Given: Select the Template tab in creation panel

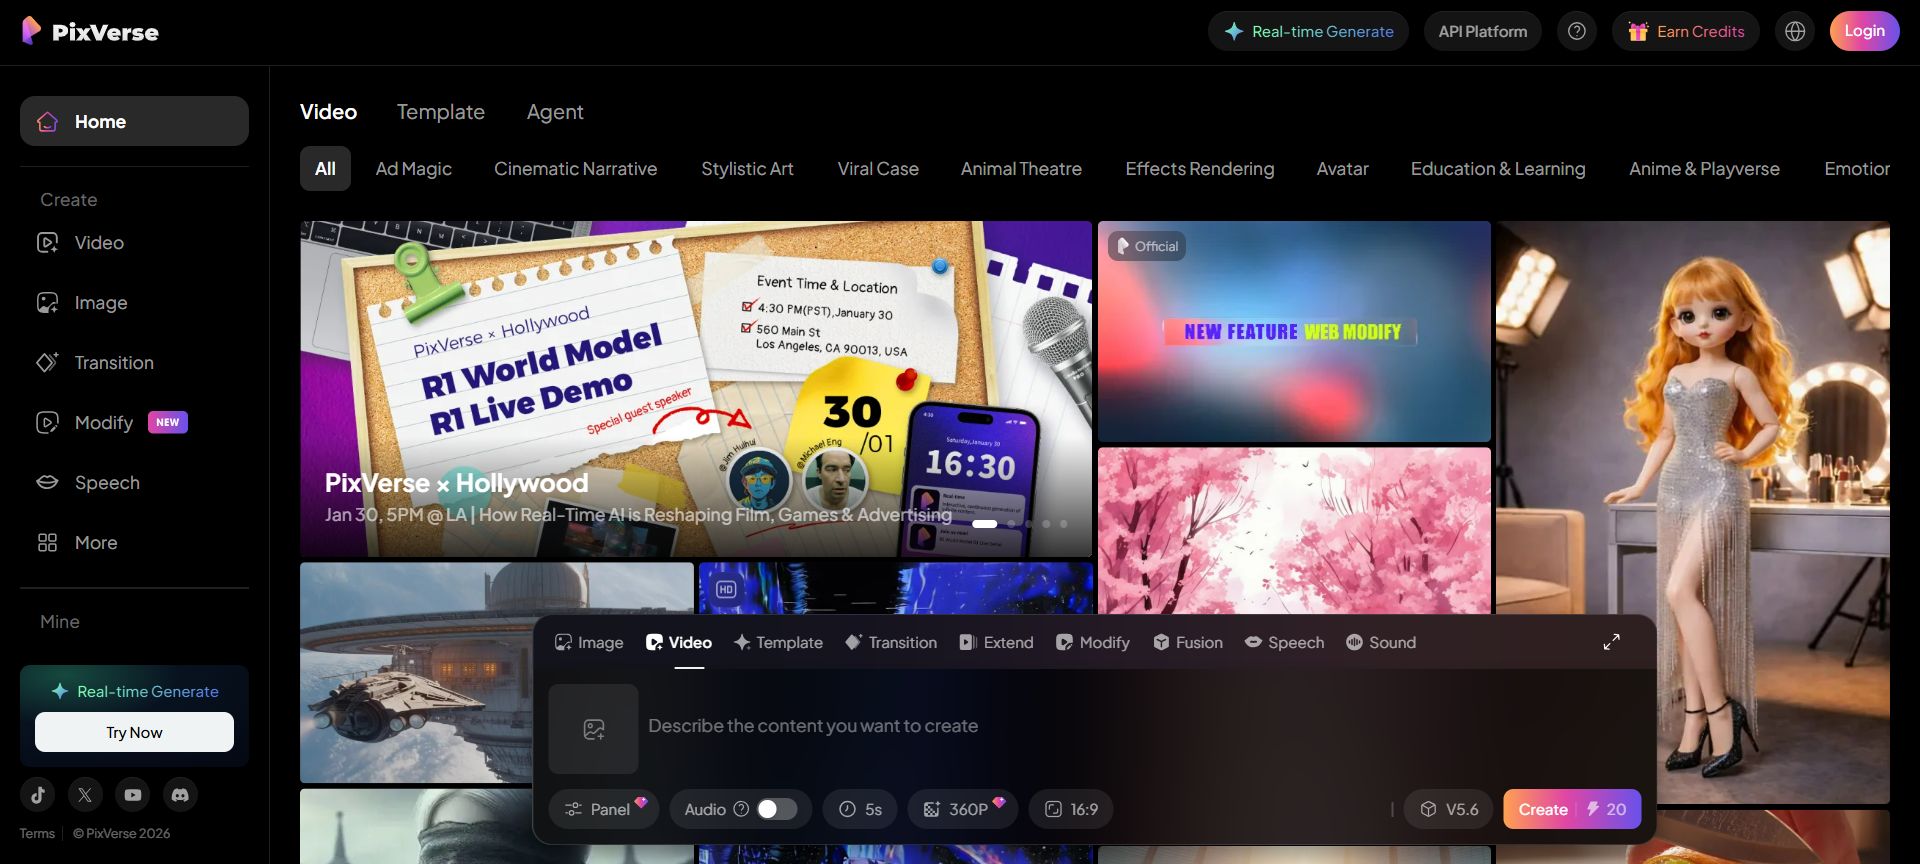Looking at the screenshot, I should click(x=778, y=642).
